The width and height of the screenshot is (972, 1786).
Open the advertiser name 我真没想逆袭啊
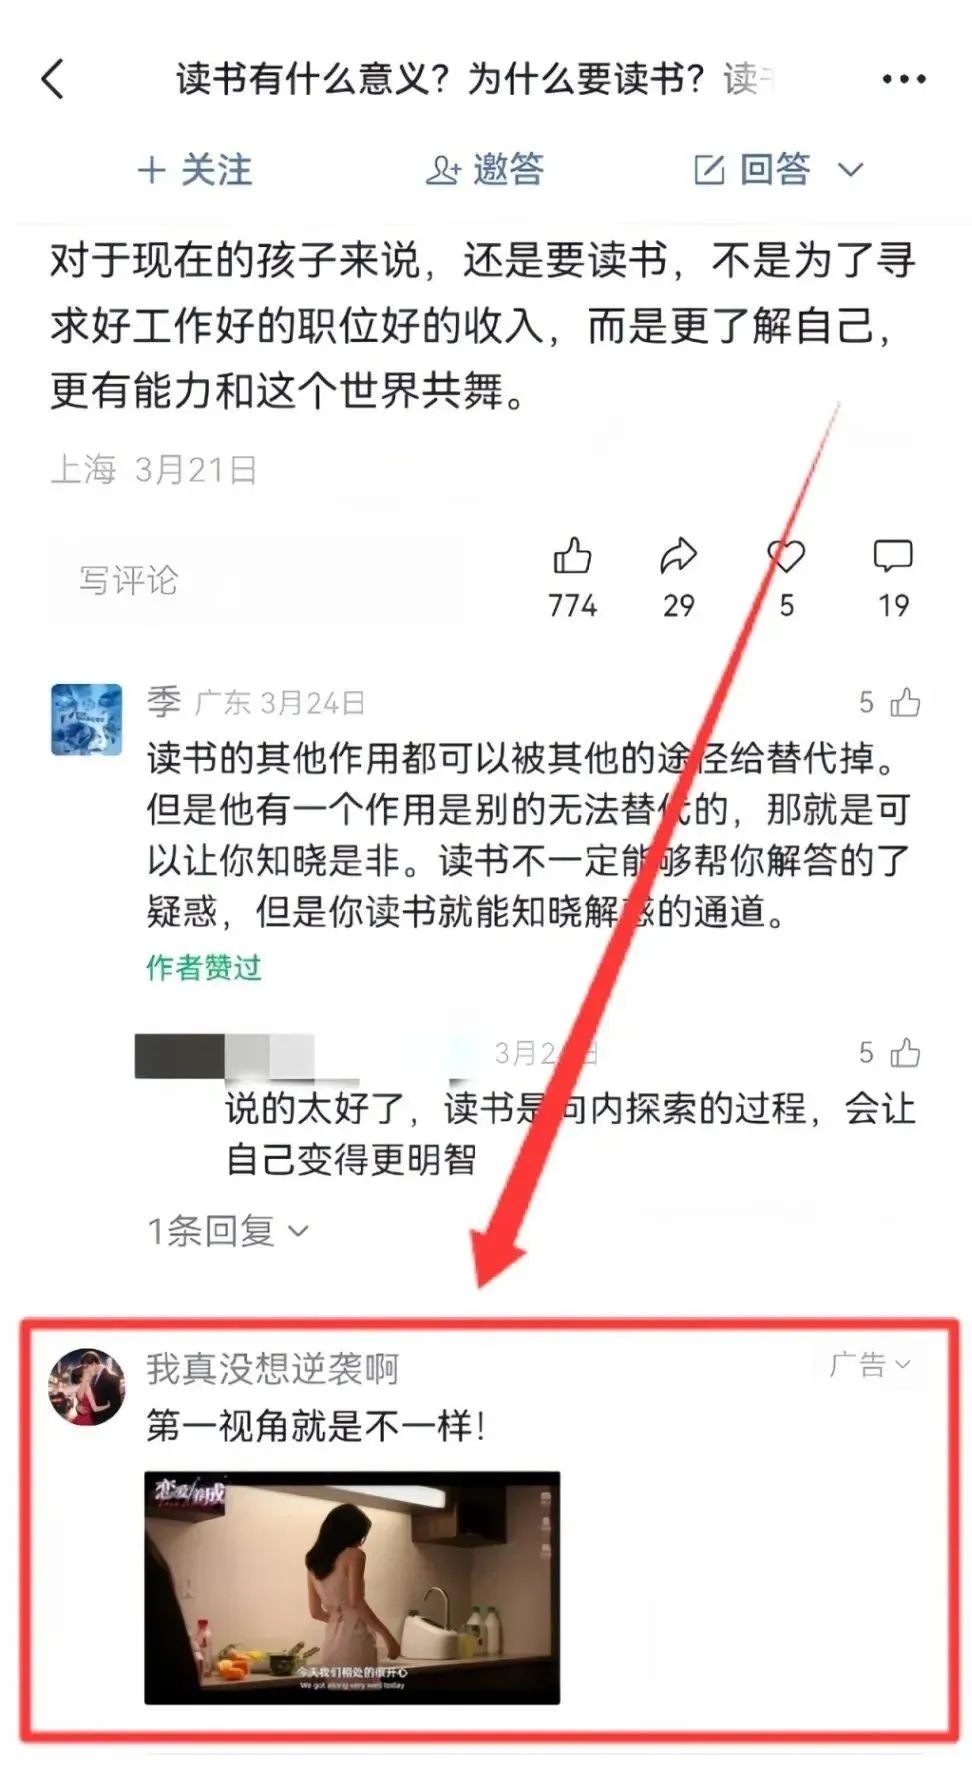pyautogui.click(x=273, y=1368)
